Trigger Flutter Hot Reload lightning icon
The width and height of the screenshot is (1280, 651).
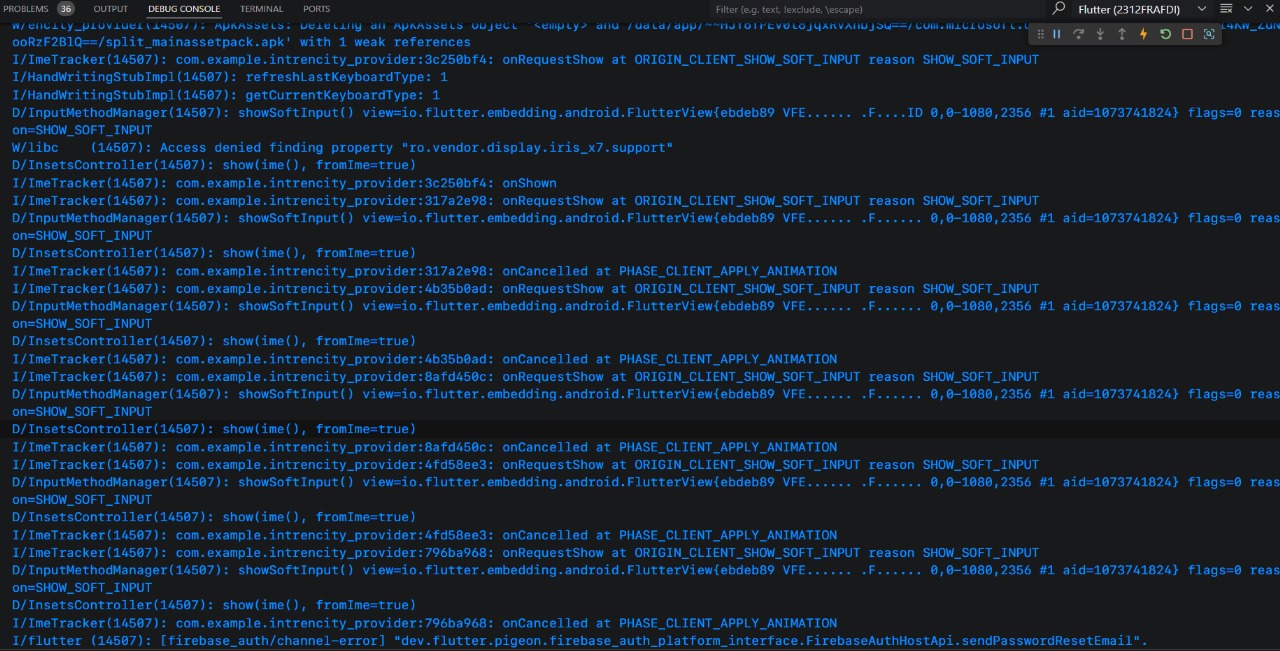[1144, 34]
